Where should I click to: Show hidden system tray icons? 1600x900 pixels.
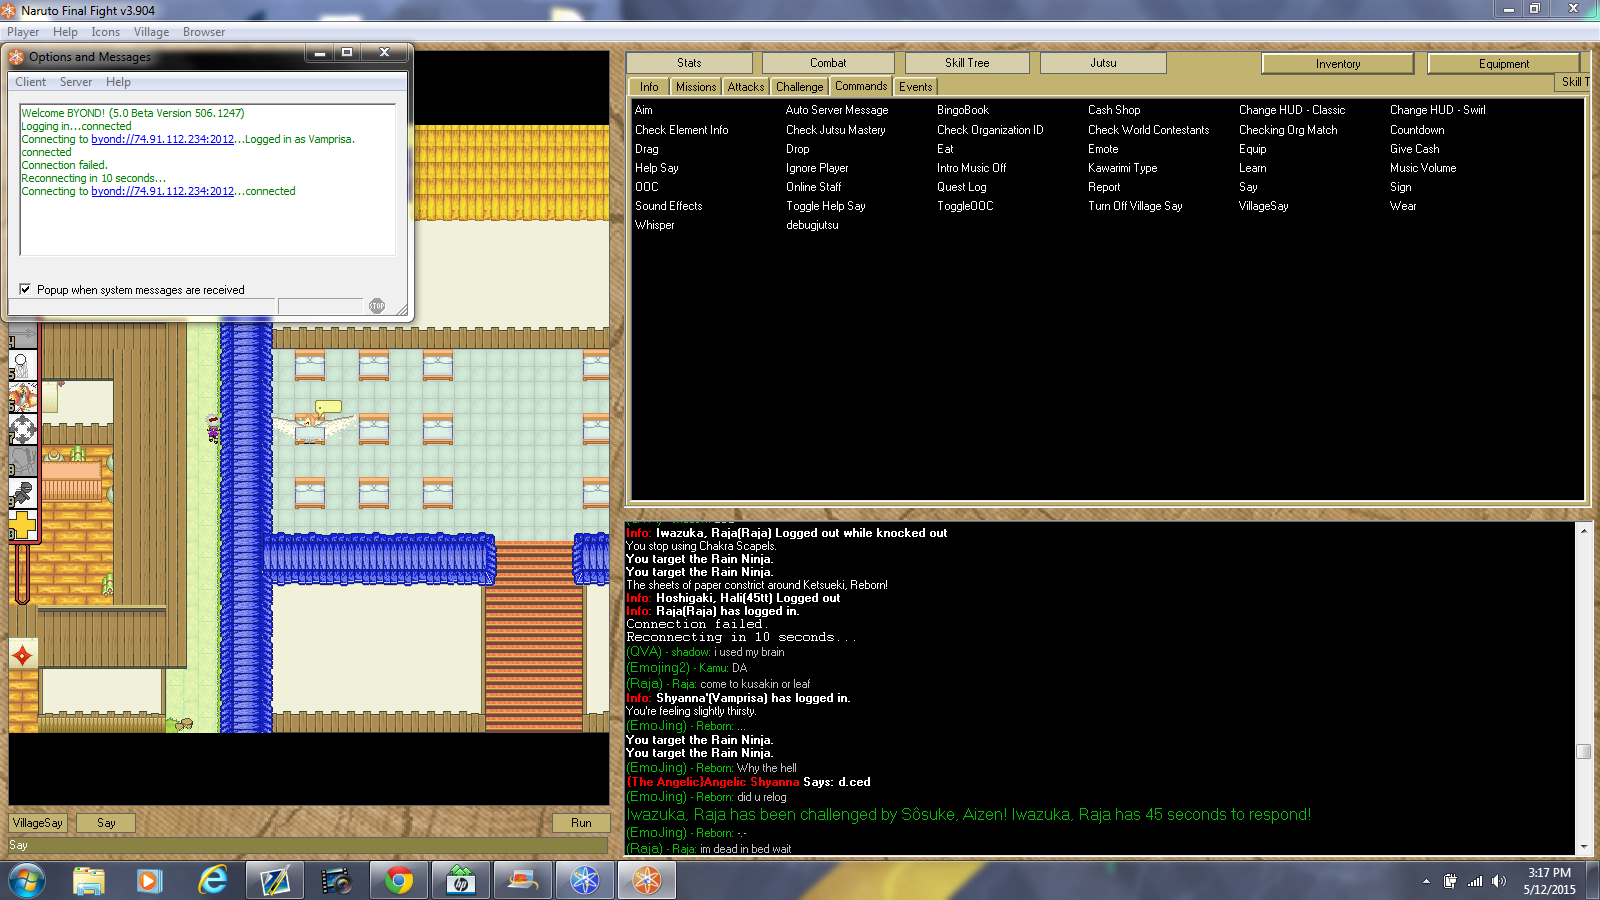coord(1426,881)
